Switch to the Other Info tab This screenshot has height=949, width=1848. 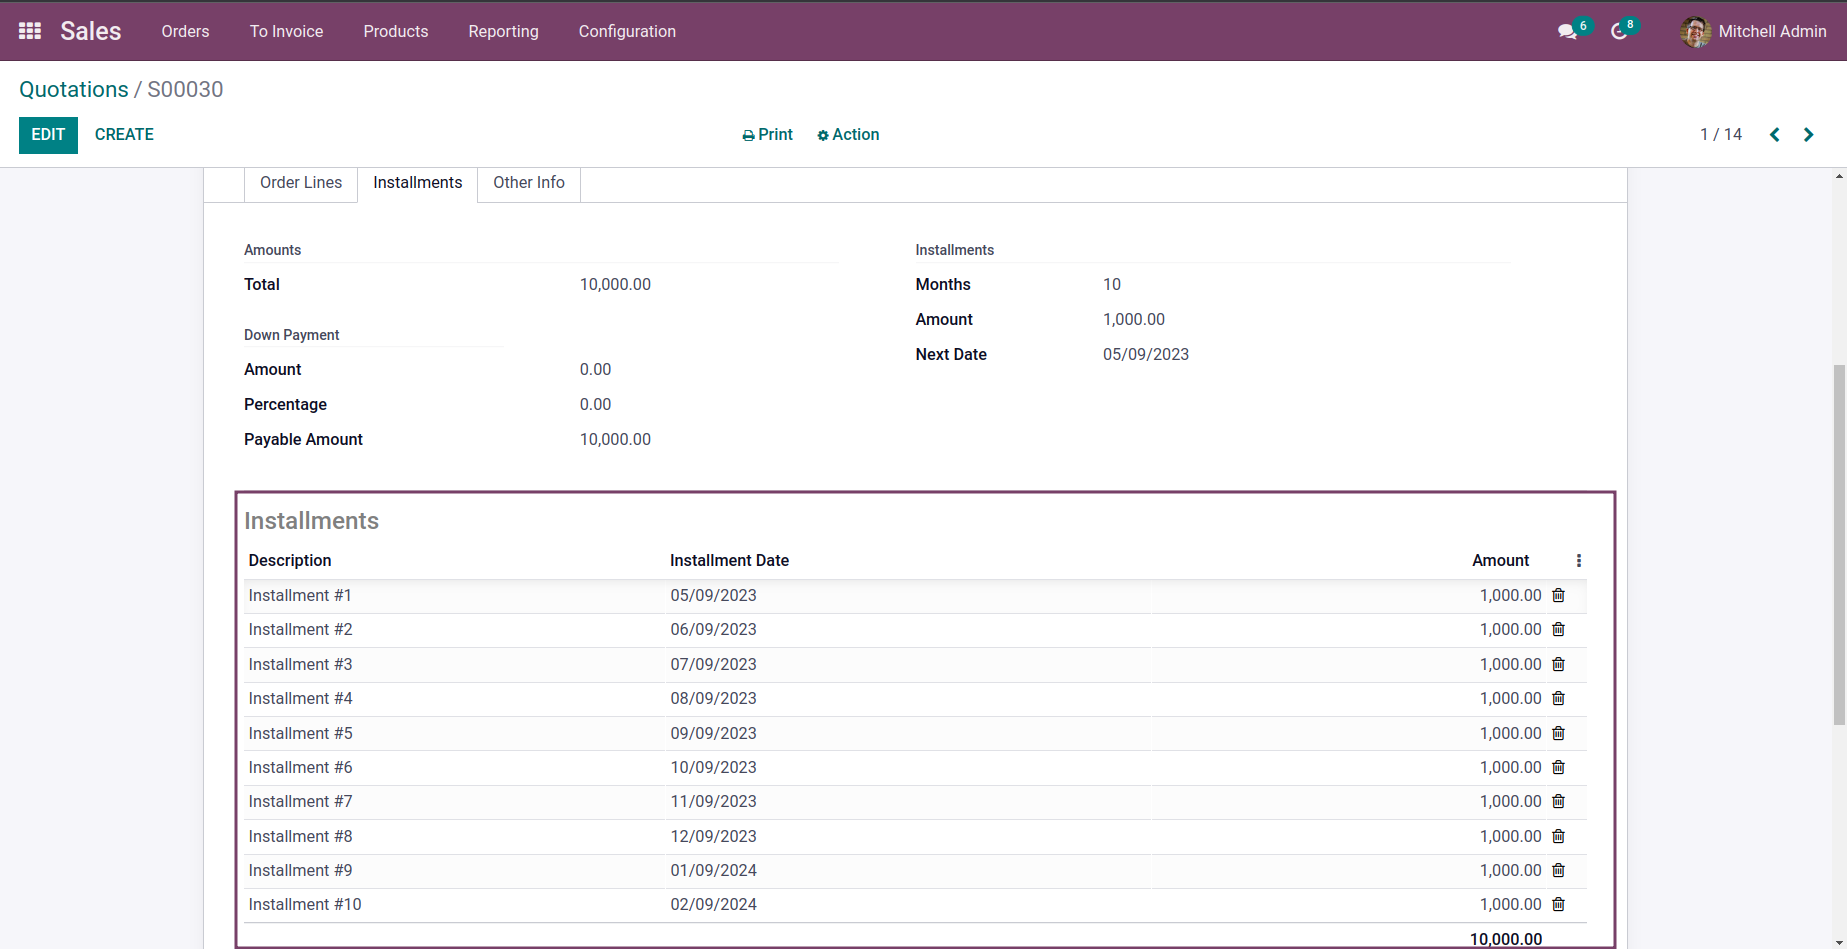coord(528,183)
